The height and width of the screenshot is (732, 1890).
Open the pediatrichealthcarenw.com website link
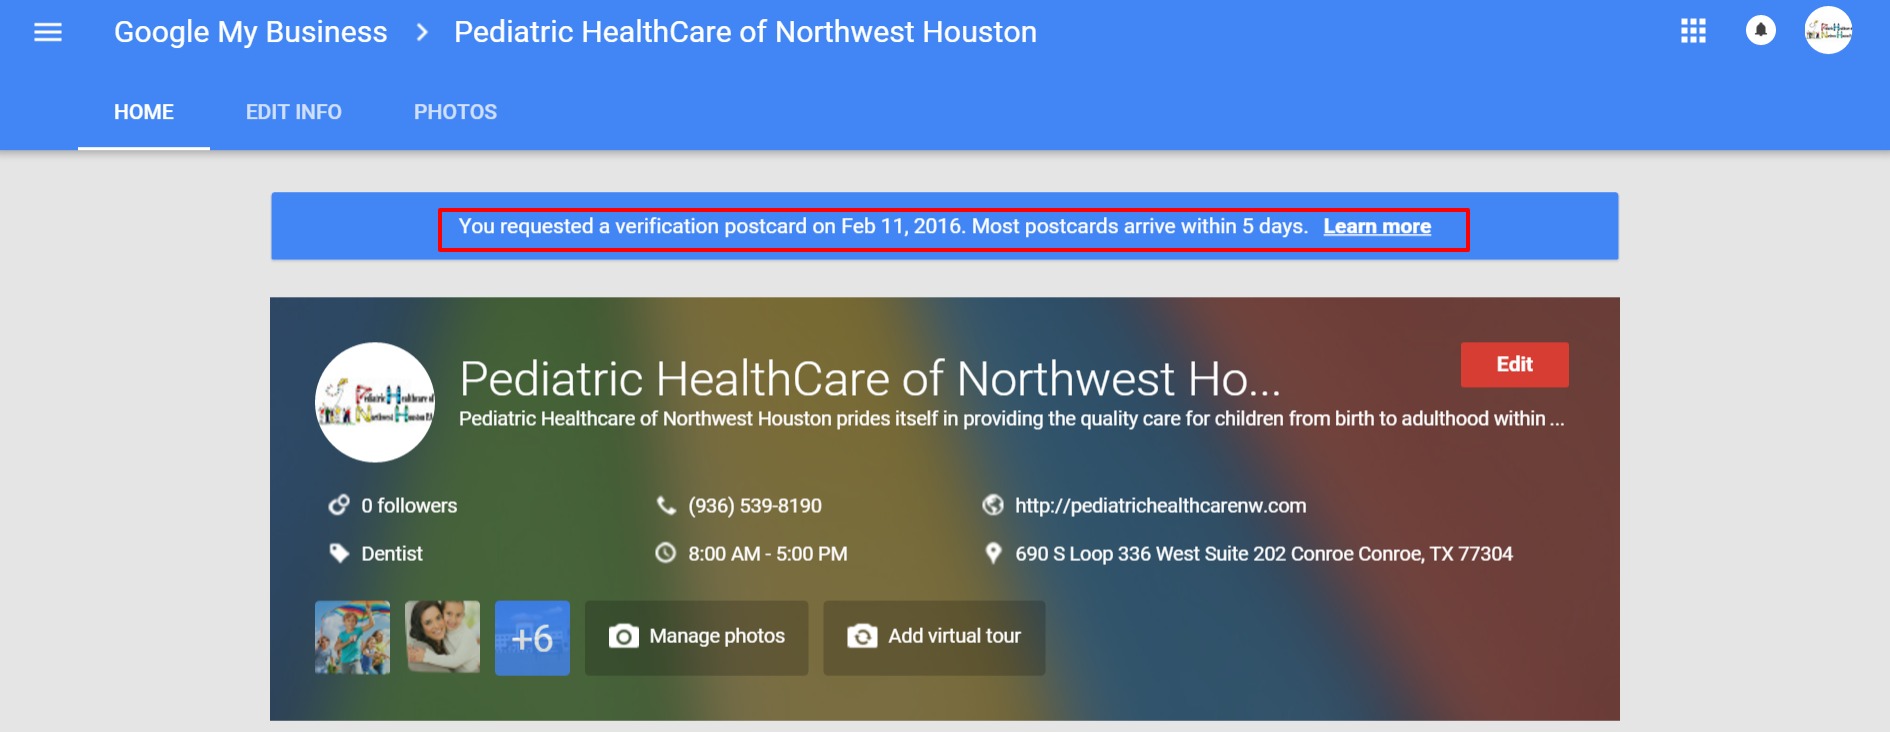(1160, 506)
